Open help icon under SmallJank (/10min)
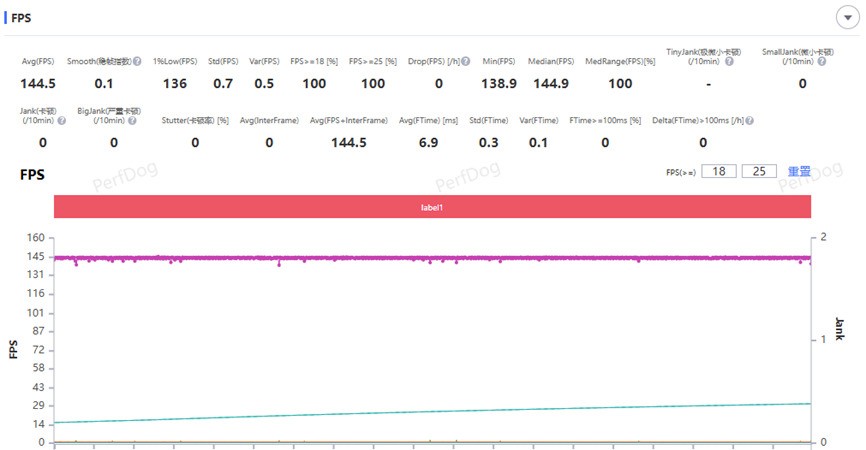866x450 pixels. pos(822,61)
